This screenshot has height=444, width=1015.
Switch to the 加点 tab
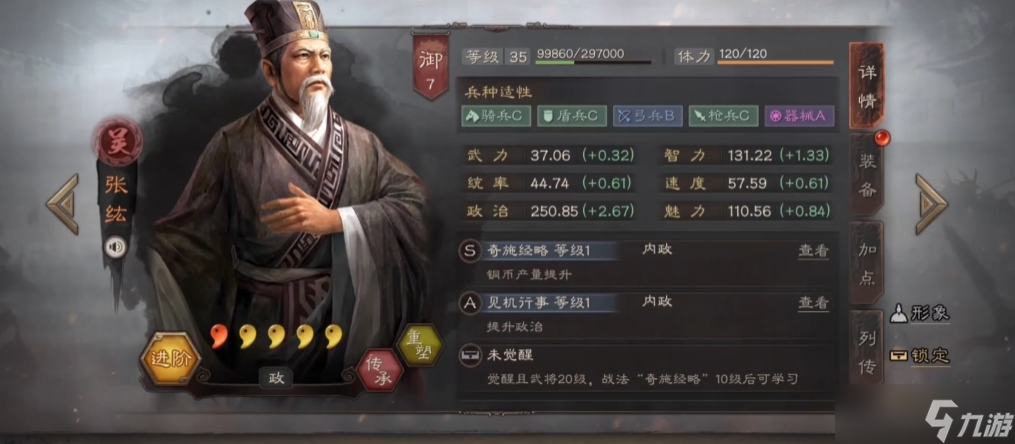coord(867,263)
